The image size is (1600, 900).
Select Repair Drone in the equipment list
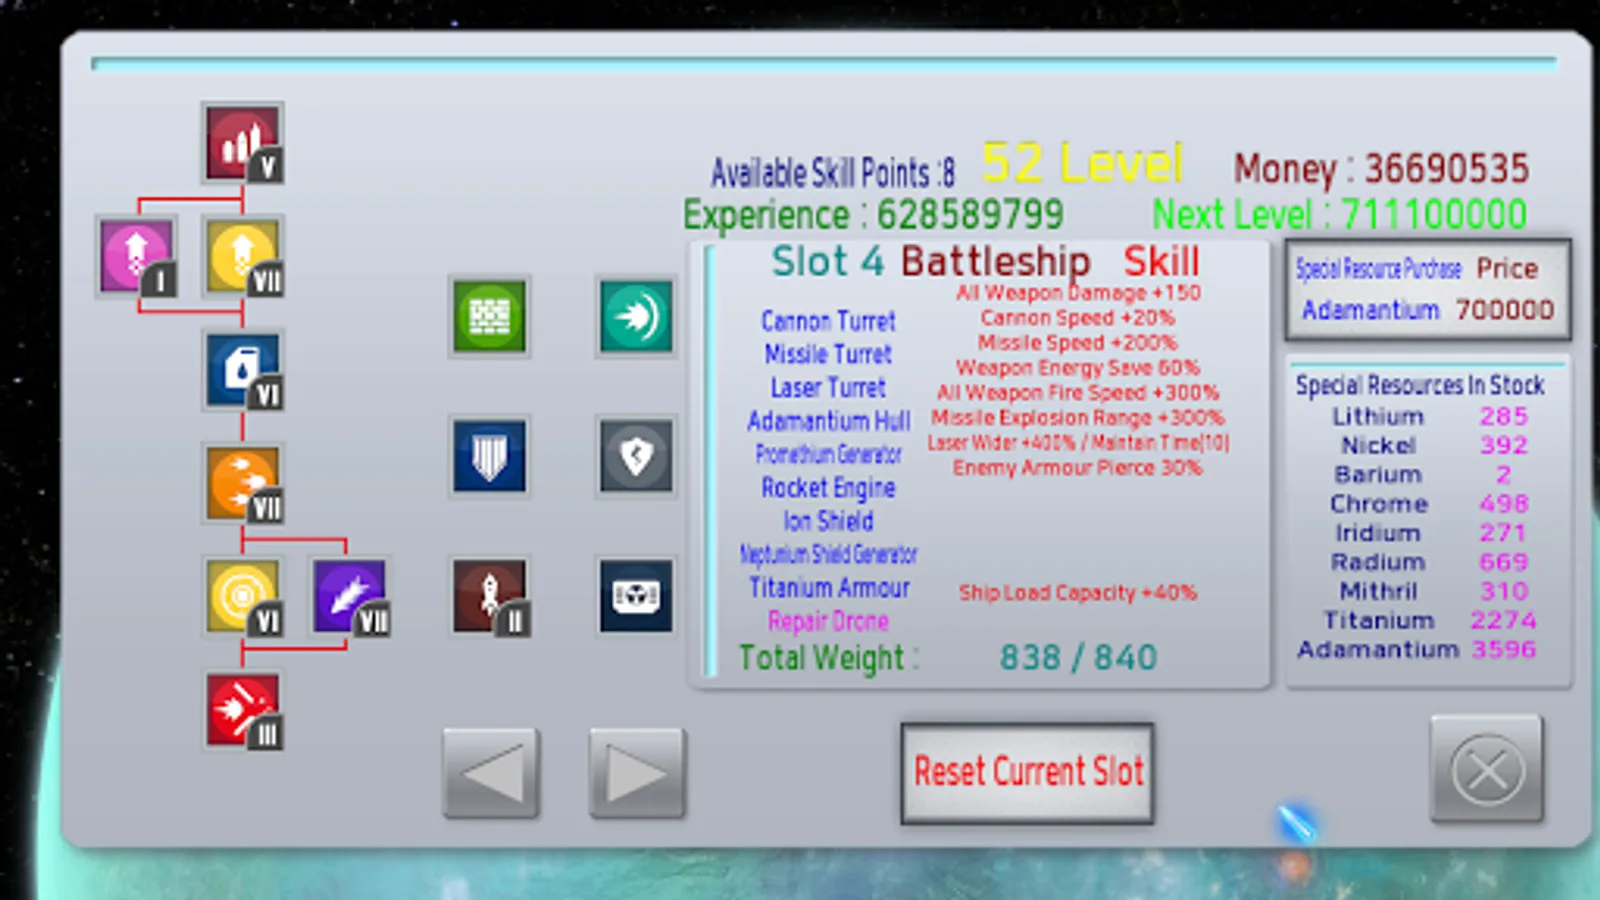(x=827, y=621)
